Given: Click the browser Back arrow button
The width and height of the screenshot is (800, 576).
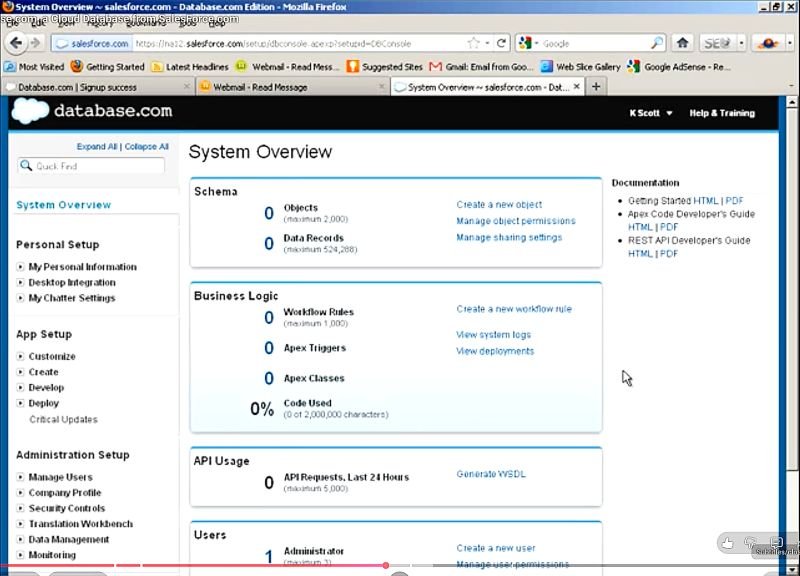Looking at the screenshot, I should (x=16, y=43).
